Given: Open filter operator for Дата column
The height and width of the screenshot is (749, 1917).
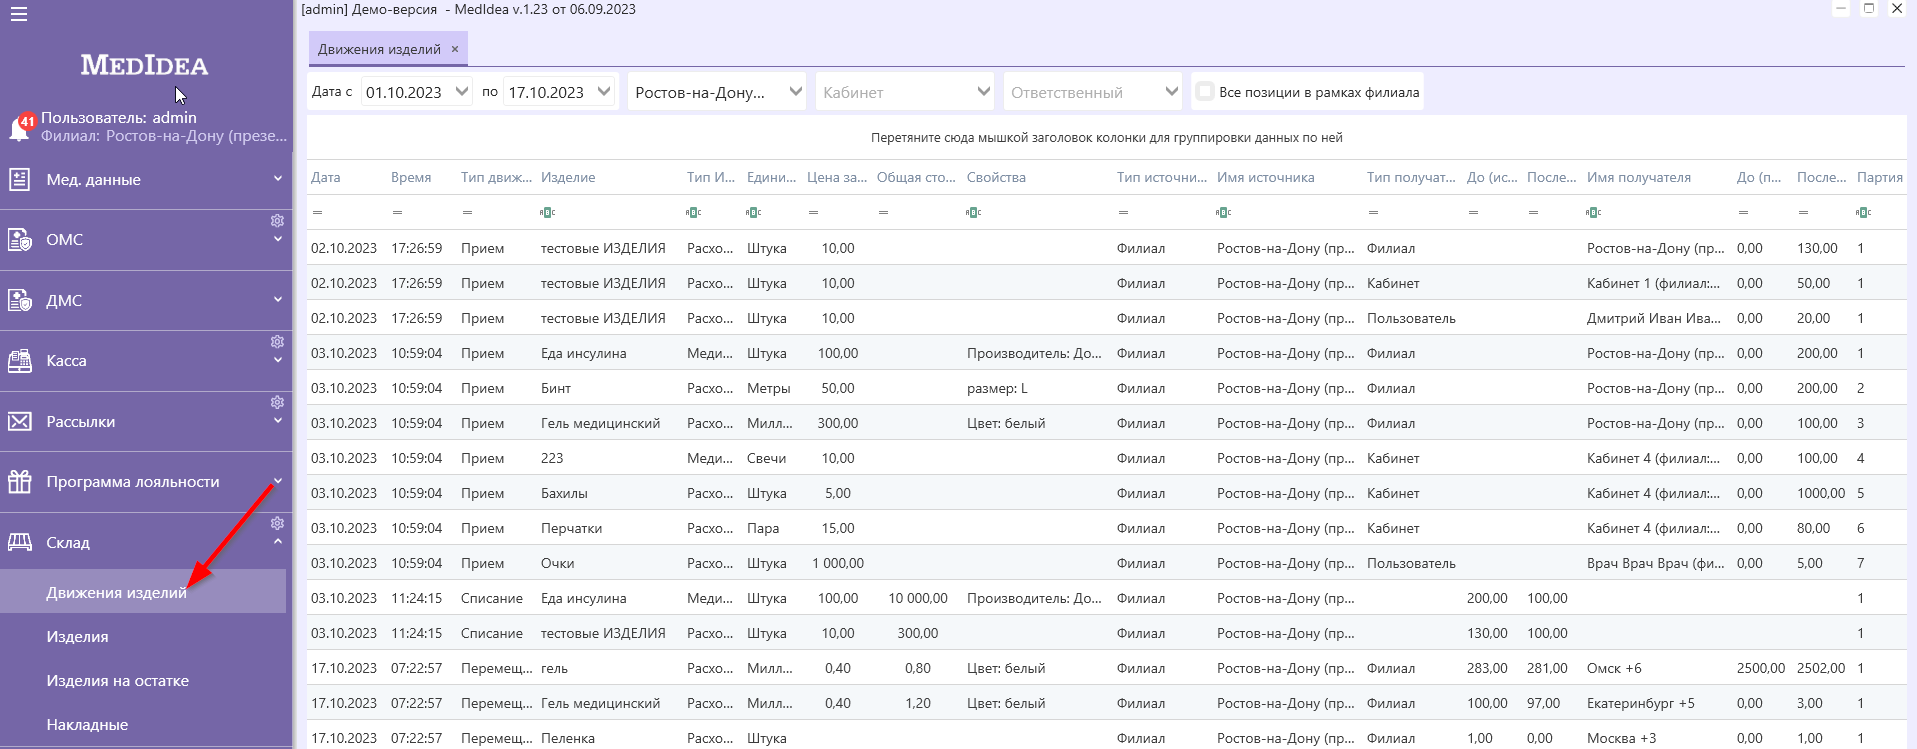Looking at the screenshot, I should (x=317, y=212).
